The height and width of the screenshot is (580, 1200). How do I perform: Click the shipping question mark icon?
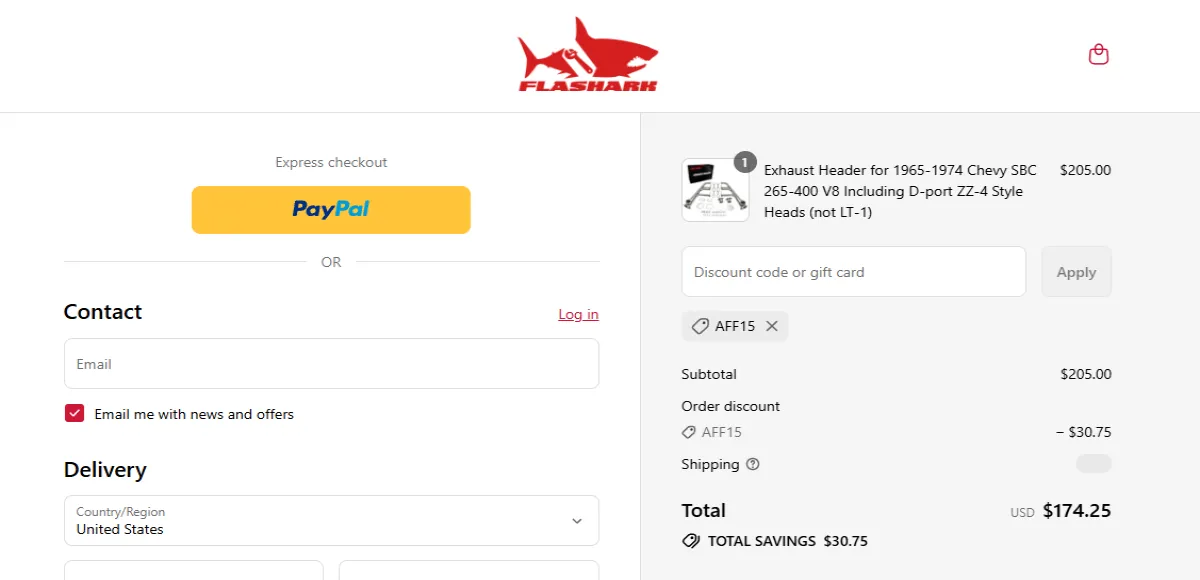point(752,464)
